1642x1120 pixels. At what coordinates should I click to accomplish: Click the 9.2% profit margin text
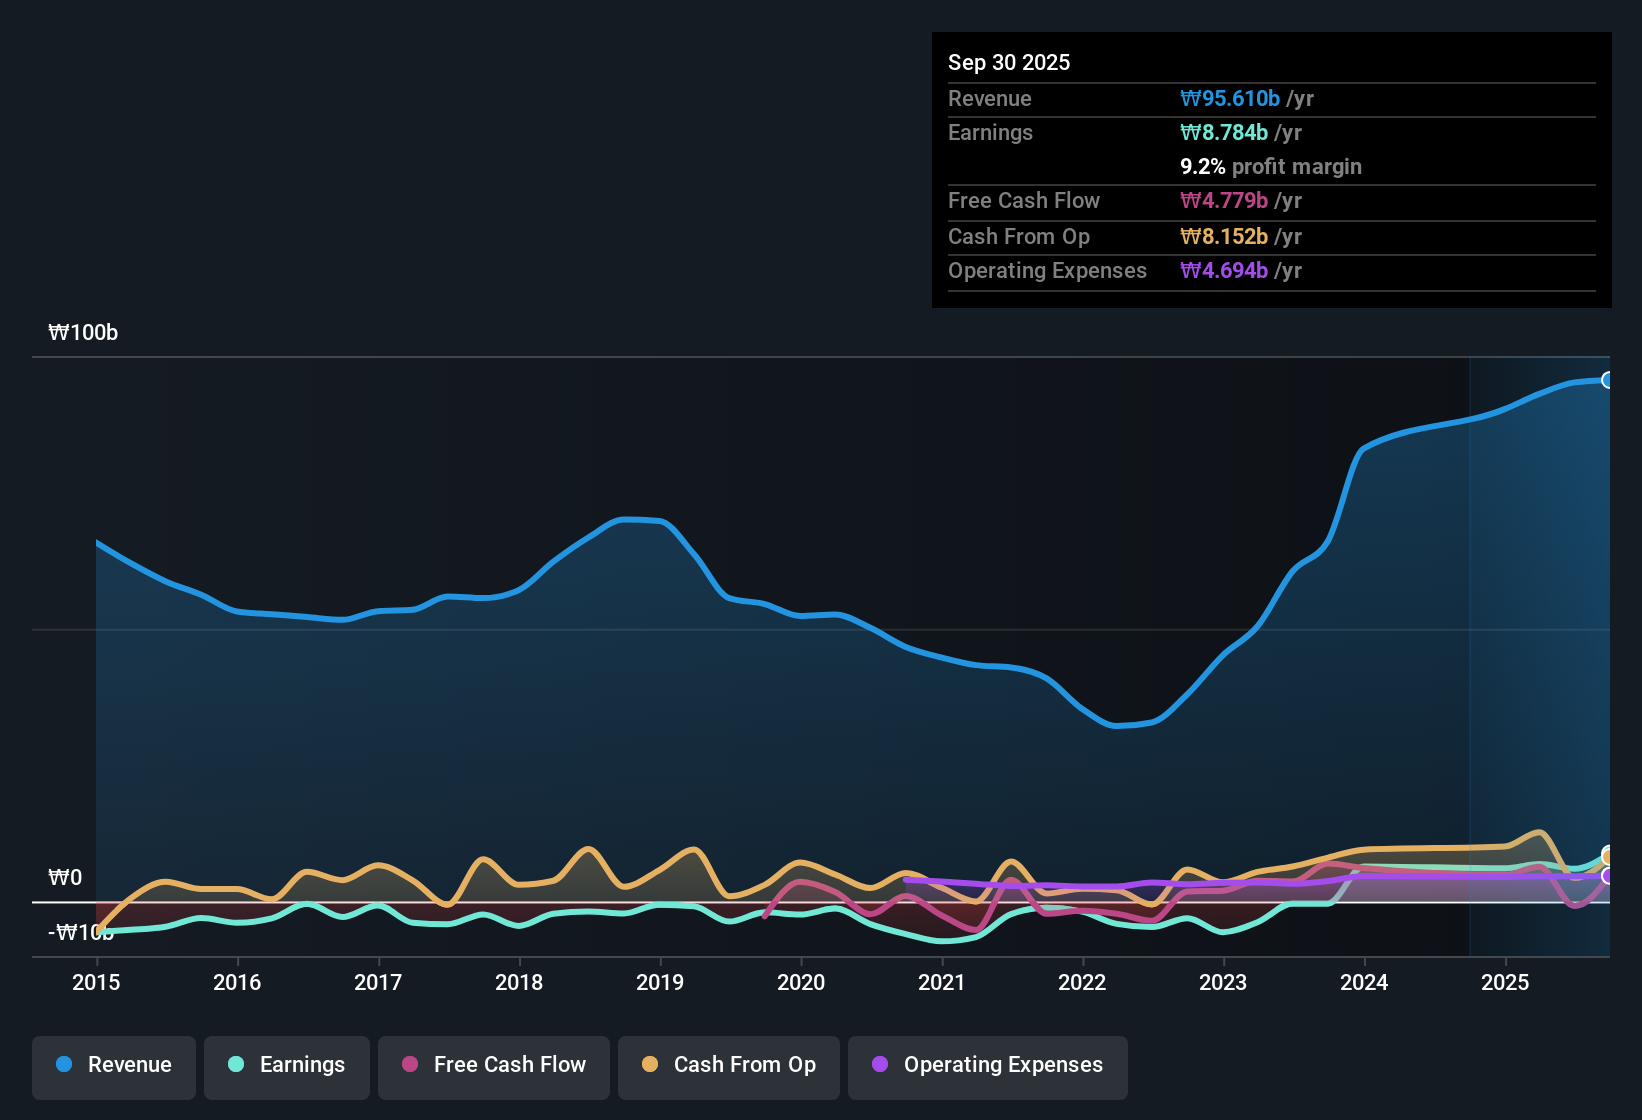point(1271,167)
